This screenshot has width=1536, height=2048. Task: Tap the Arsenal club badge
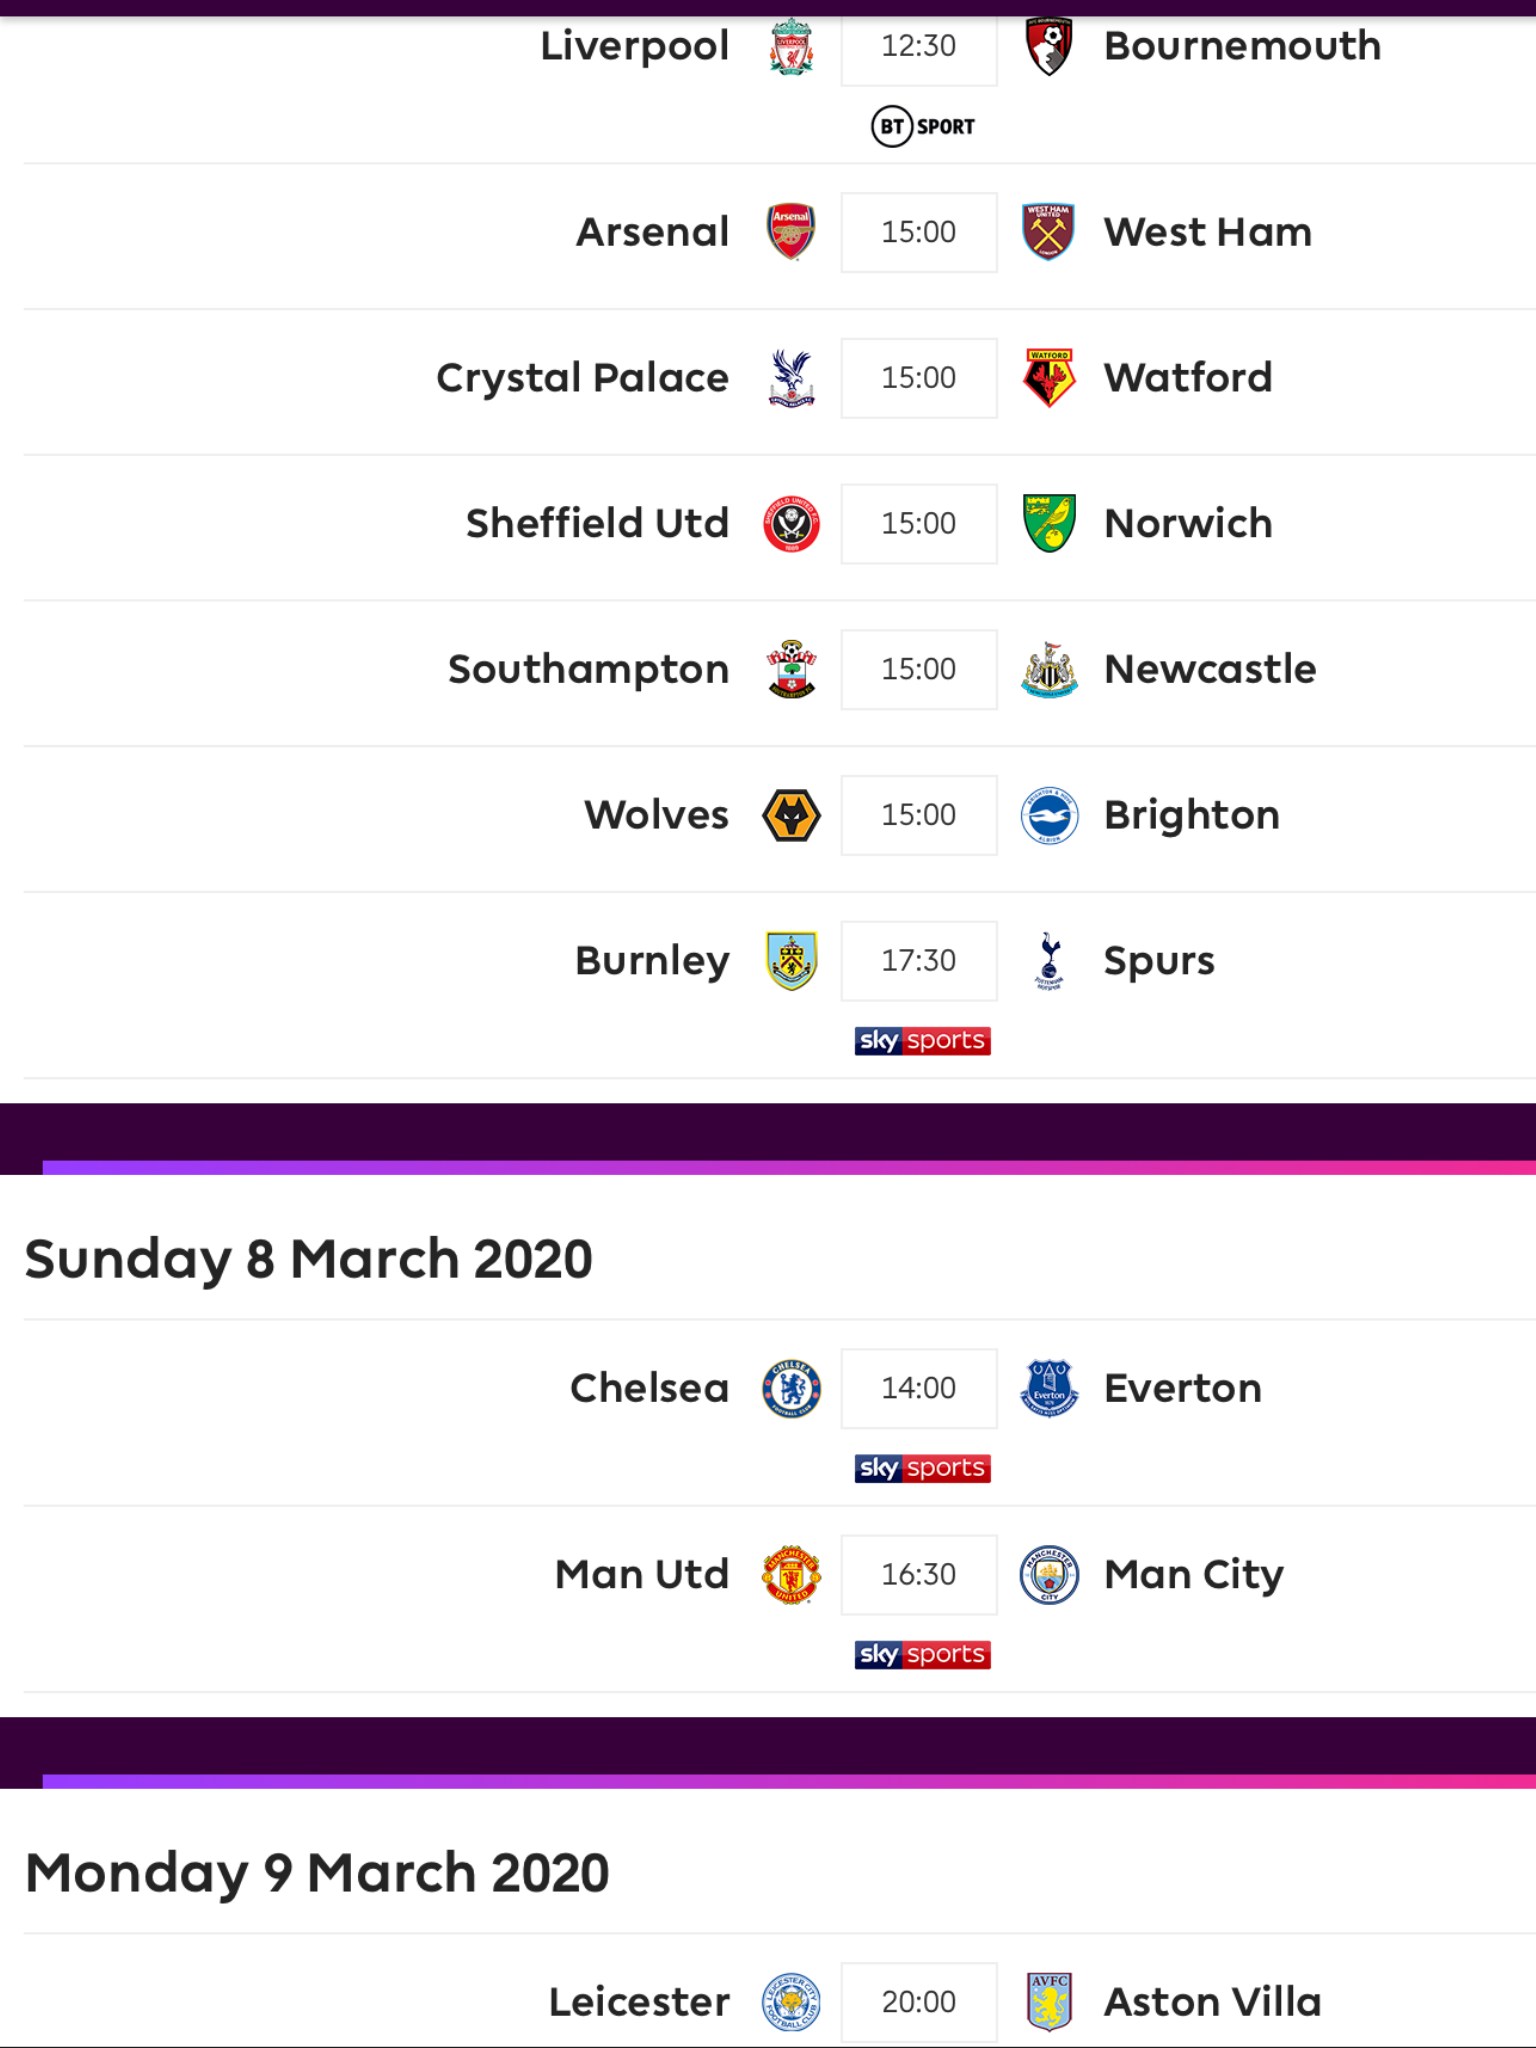click(x=791, y=232)
